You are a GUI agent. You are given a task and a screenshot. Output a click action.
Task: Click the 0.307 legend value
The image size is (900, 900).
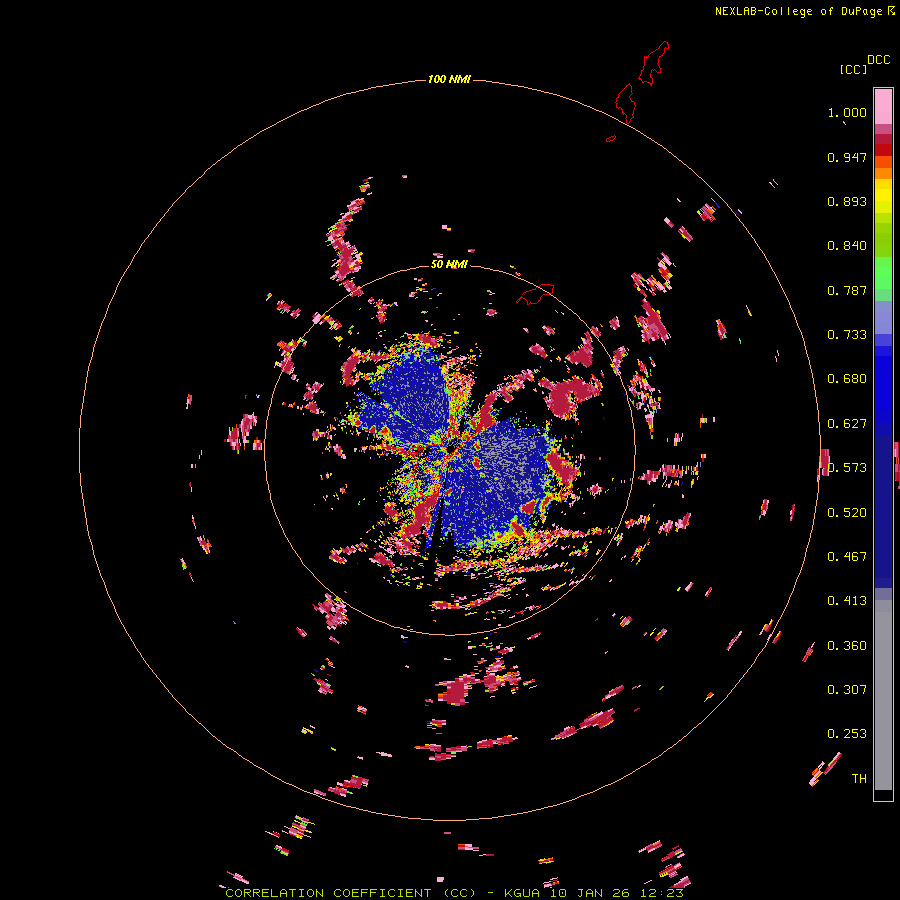[847, 690]
